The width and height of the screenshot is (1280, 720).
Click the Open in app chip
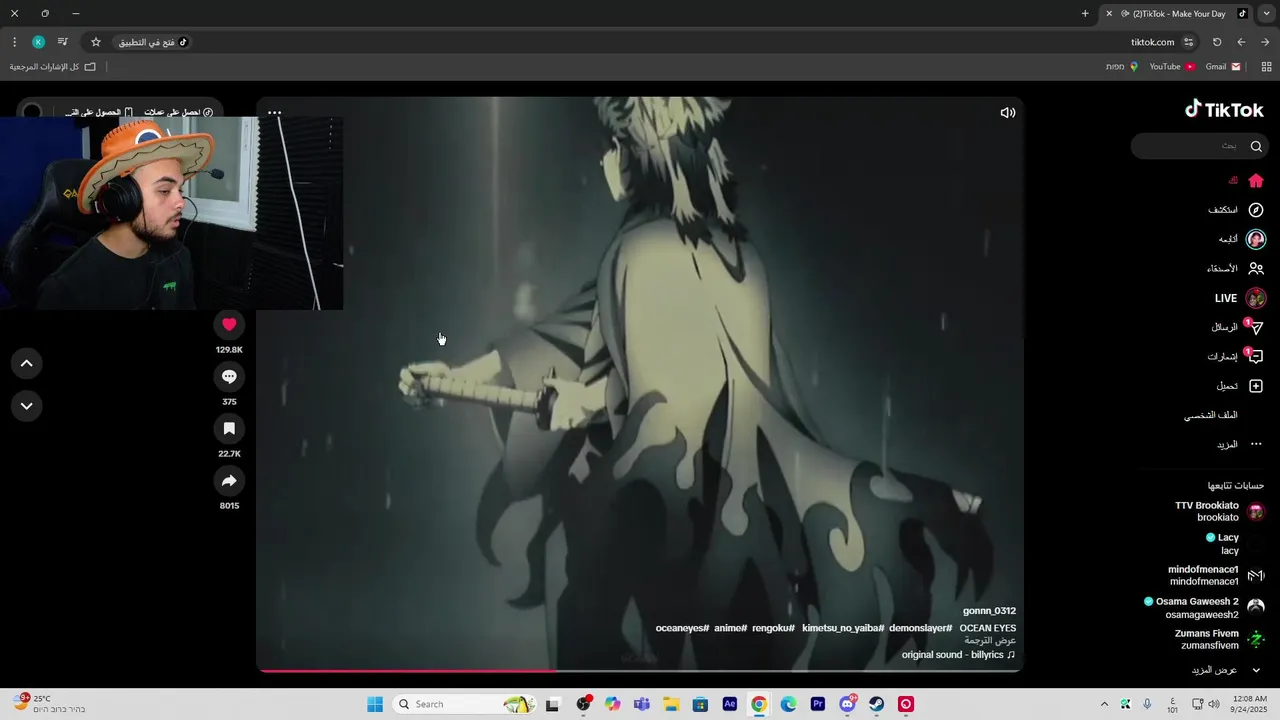tap(153, 42)
